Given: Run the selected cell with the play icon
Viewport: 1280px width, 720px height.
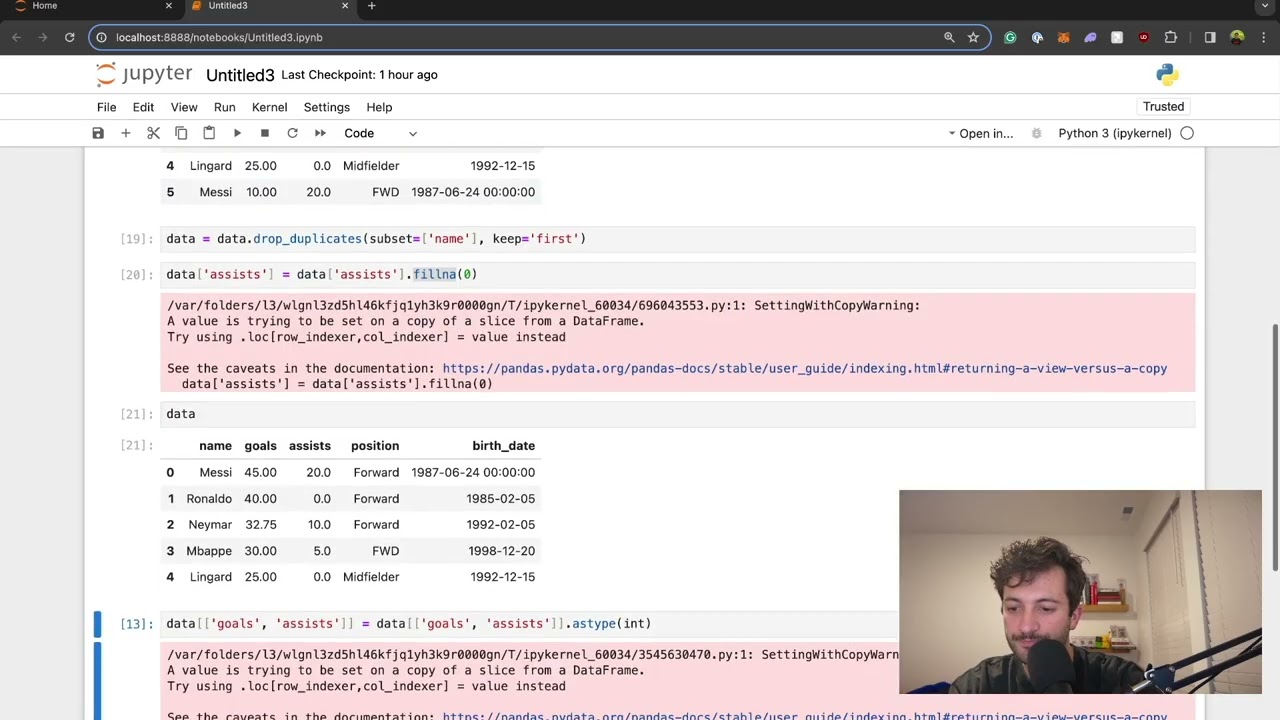Looking at the screenshot, I should pos(237,133).
